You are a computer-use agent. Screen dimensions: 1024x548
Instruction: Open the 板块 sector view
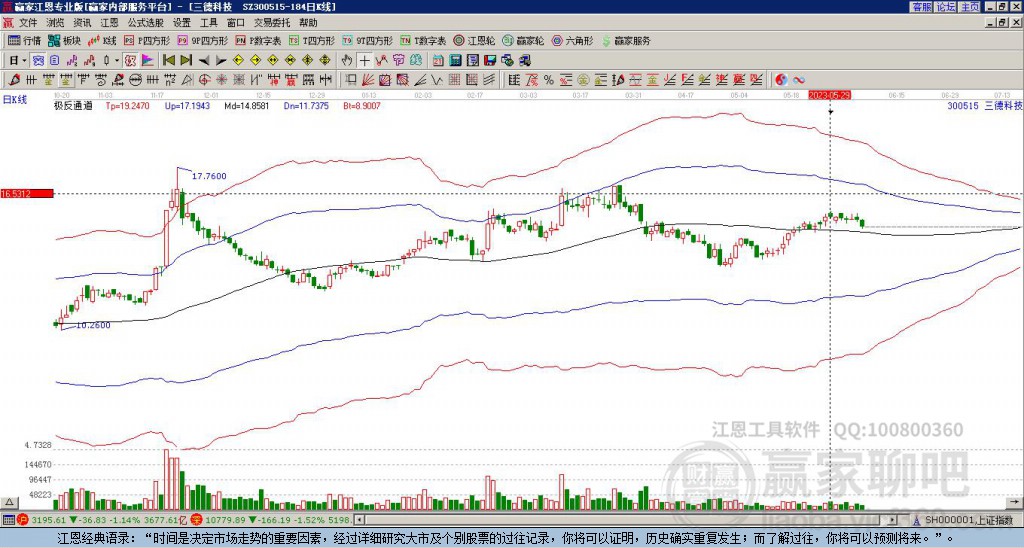(64, 40)
